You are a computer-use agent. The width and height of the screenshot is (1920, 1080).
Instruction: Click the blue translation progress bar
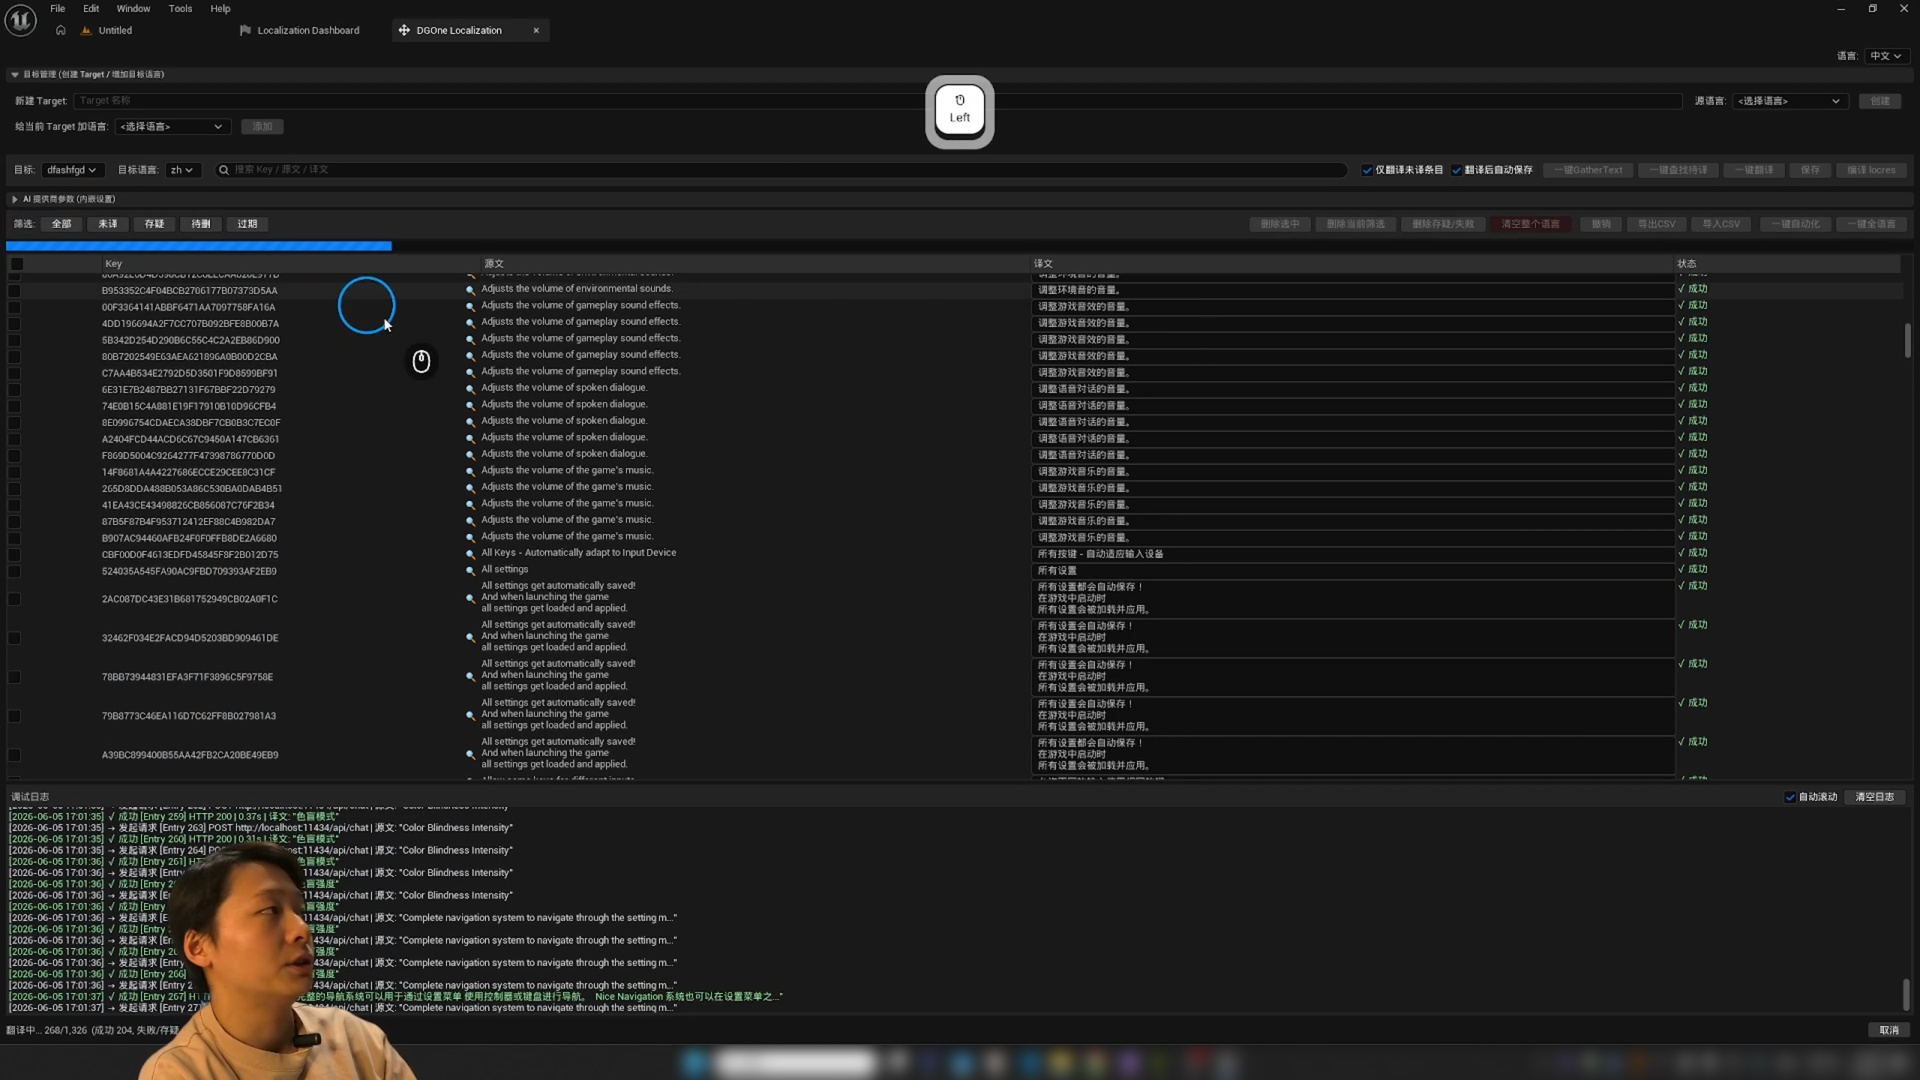click(x=199, y=245)
